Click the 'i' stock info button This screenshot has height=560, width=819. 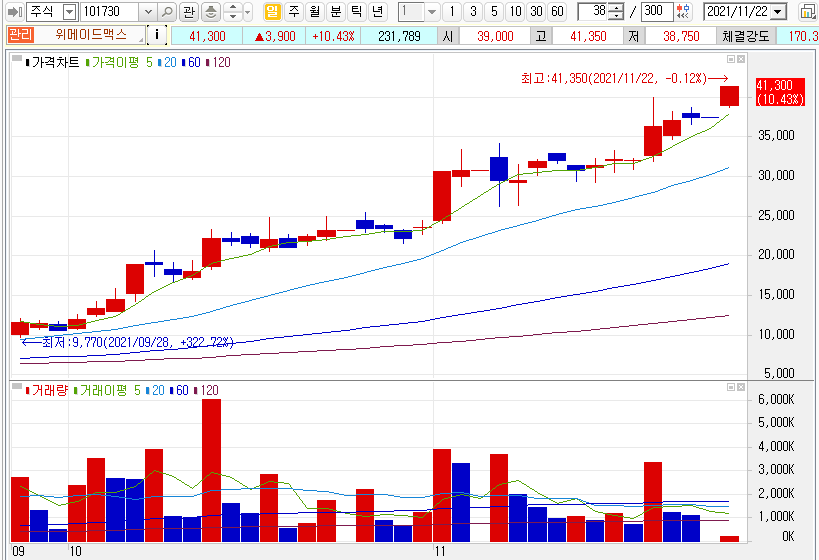pyautogui.click(x=157, y=36)
